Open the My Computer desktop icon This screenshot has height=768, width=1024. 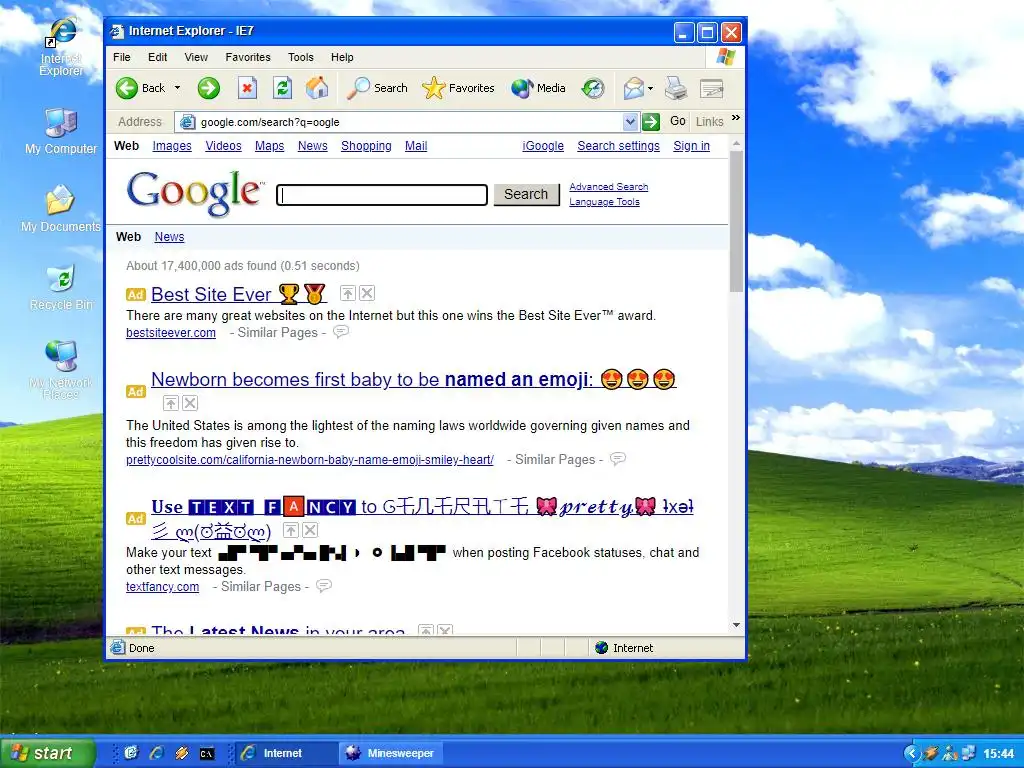coord(61,131)
